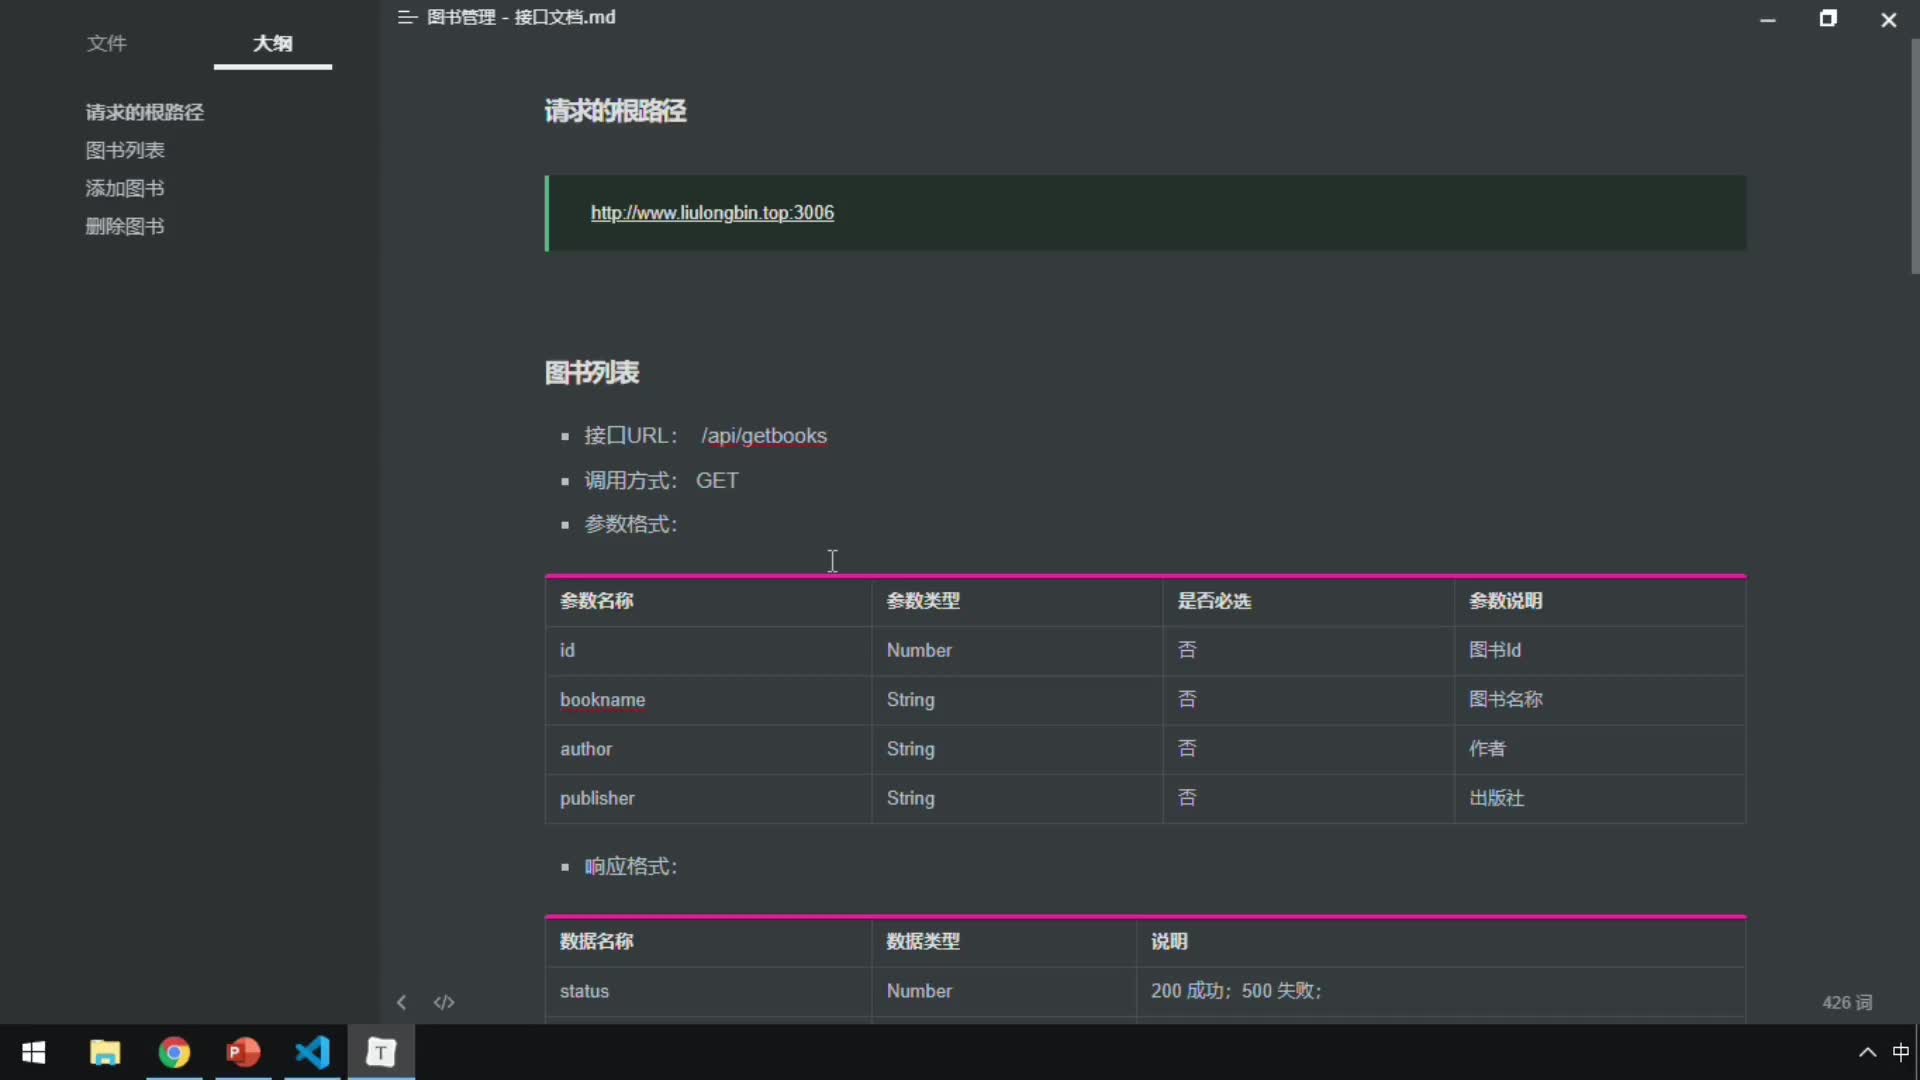The height and width of the screenshot is (1080, 1920).
Task: Click the publisher parameter cell
Action: pyautogui.click(x=708, y=798)
